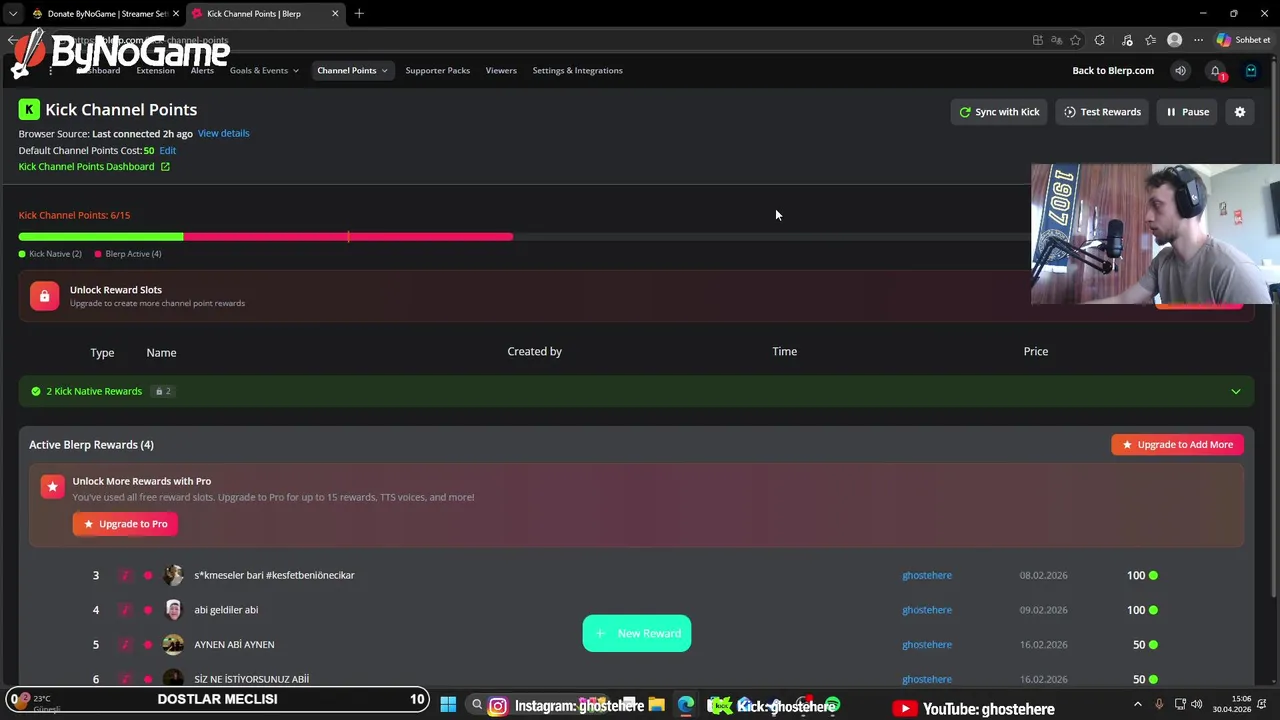Click the date 09.02.2026
The height and width of the screenshot is (720, 1280).
[1043, 610]
